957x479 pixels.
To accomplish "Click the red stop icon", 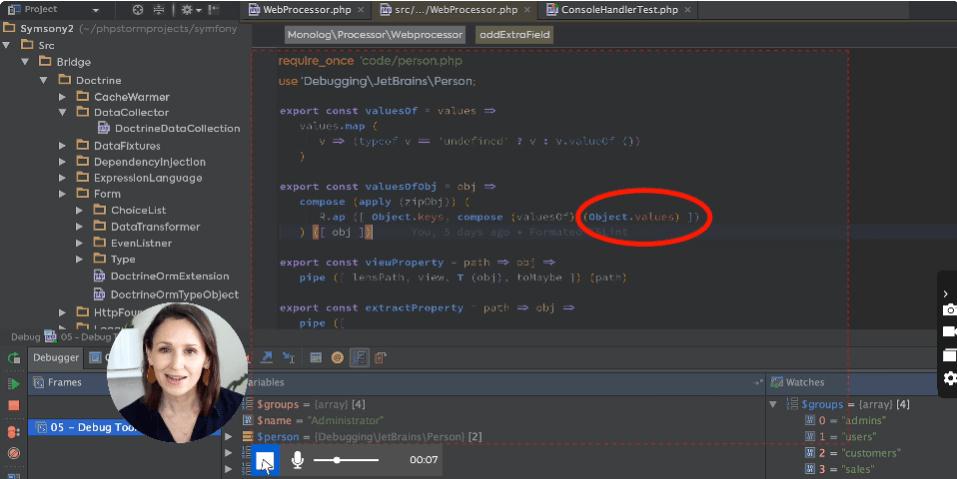I will pyautogui.click(x=14, y=406).
